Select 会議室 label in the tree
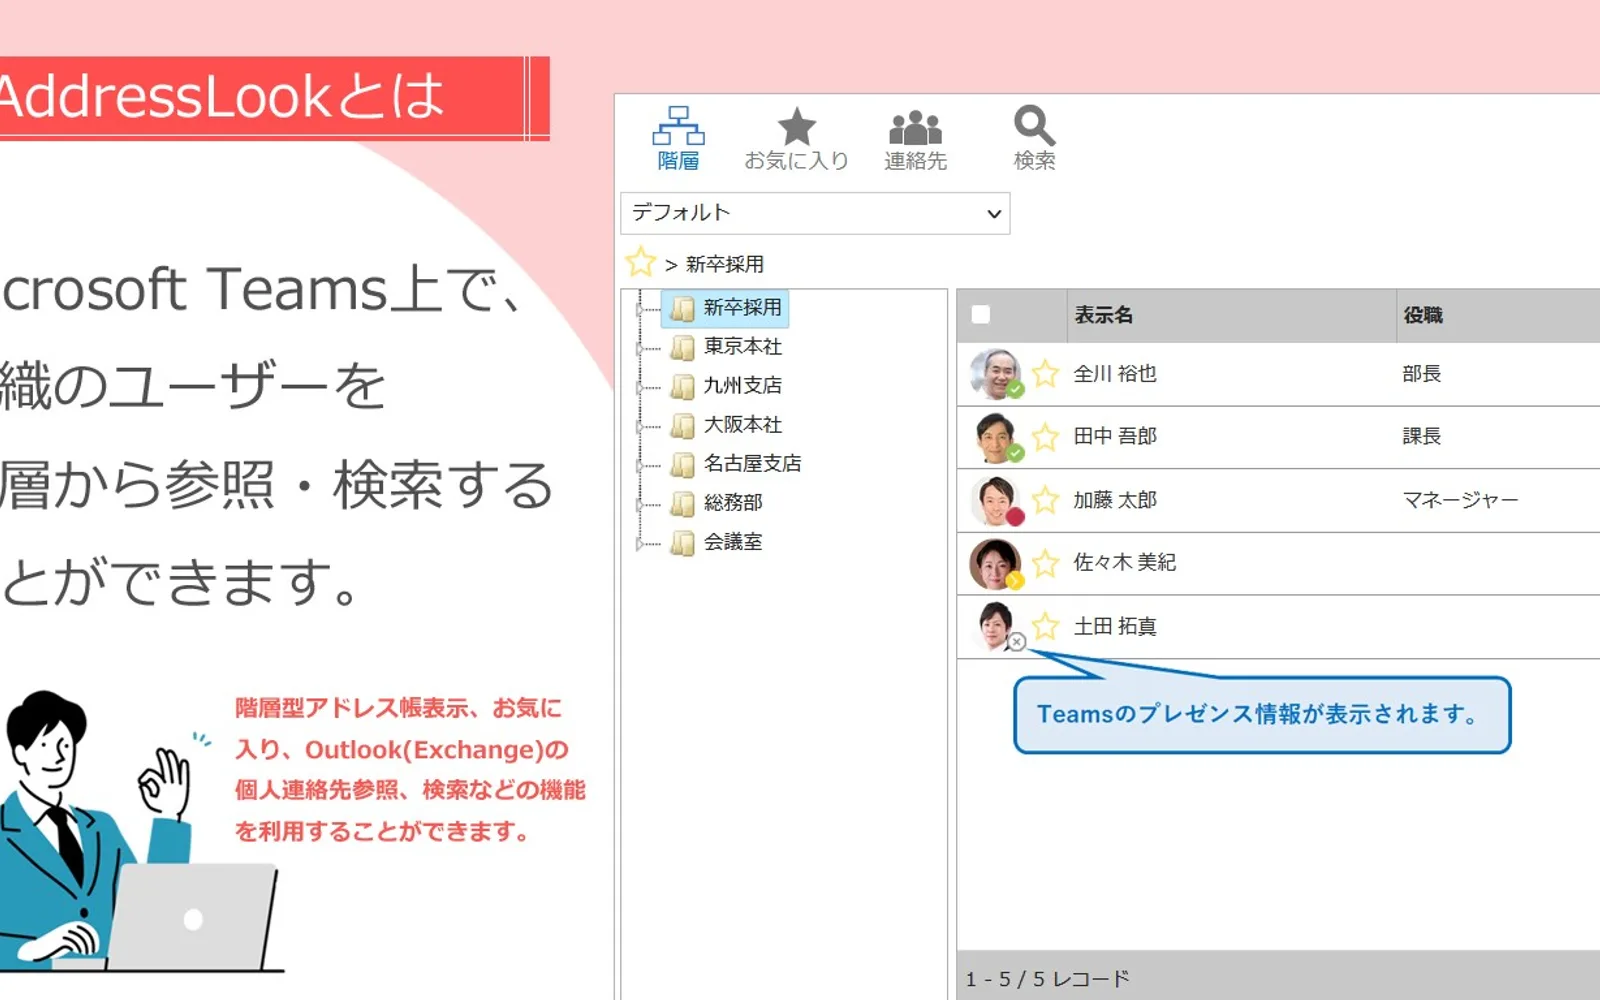Viewport: 1600px width, 1000px height. tap(733, 542)
